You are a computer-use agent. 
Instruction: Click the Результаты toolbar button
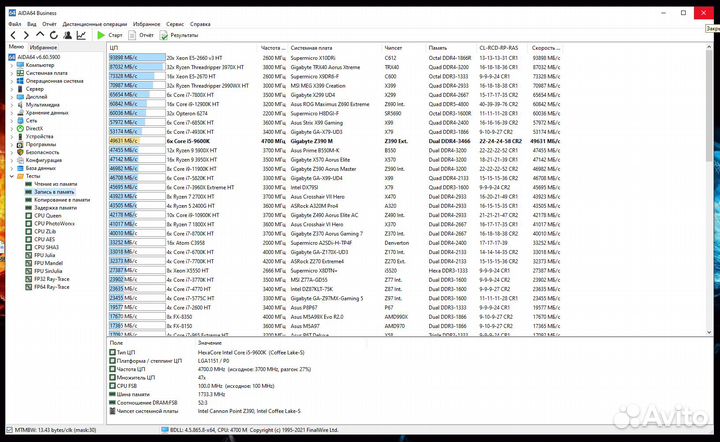[x=179, y=35]
